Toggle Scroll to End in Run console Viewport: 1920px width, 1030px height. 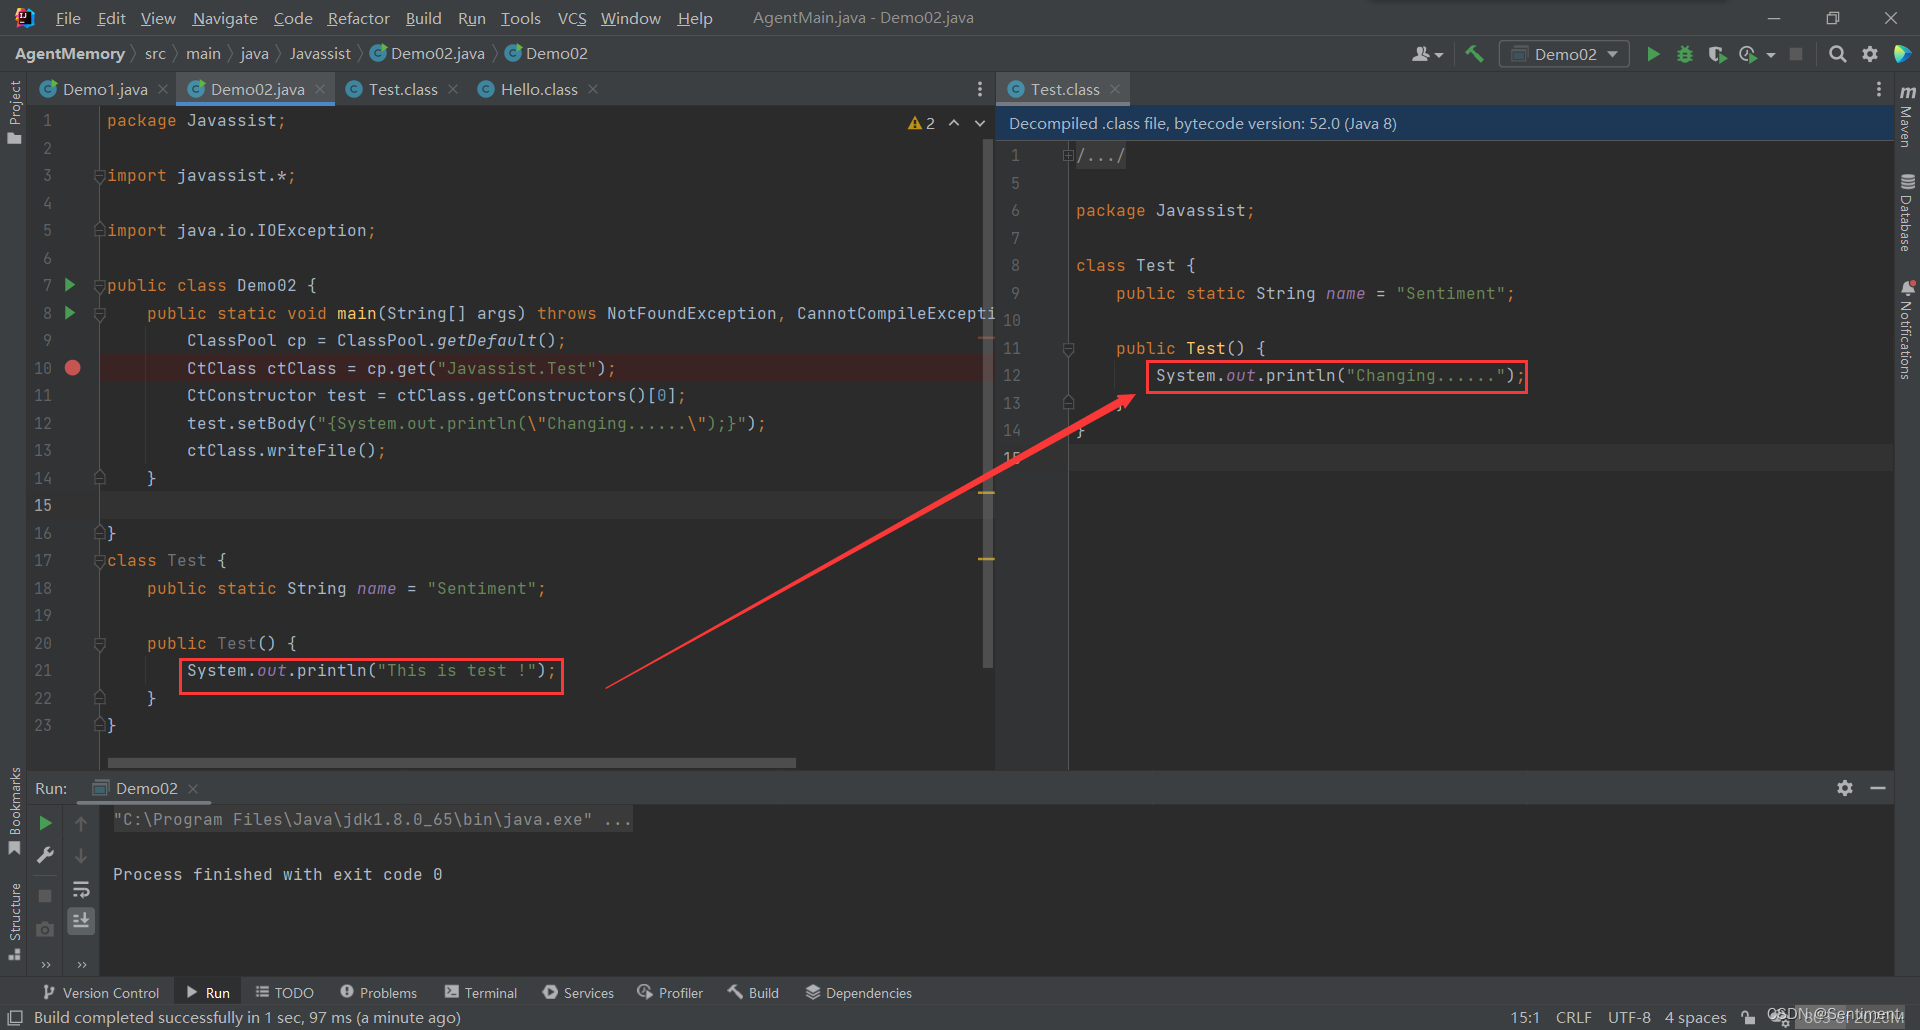(x=81, y=920)
